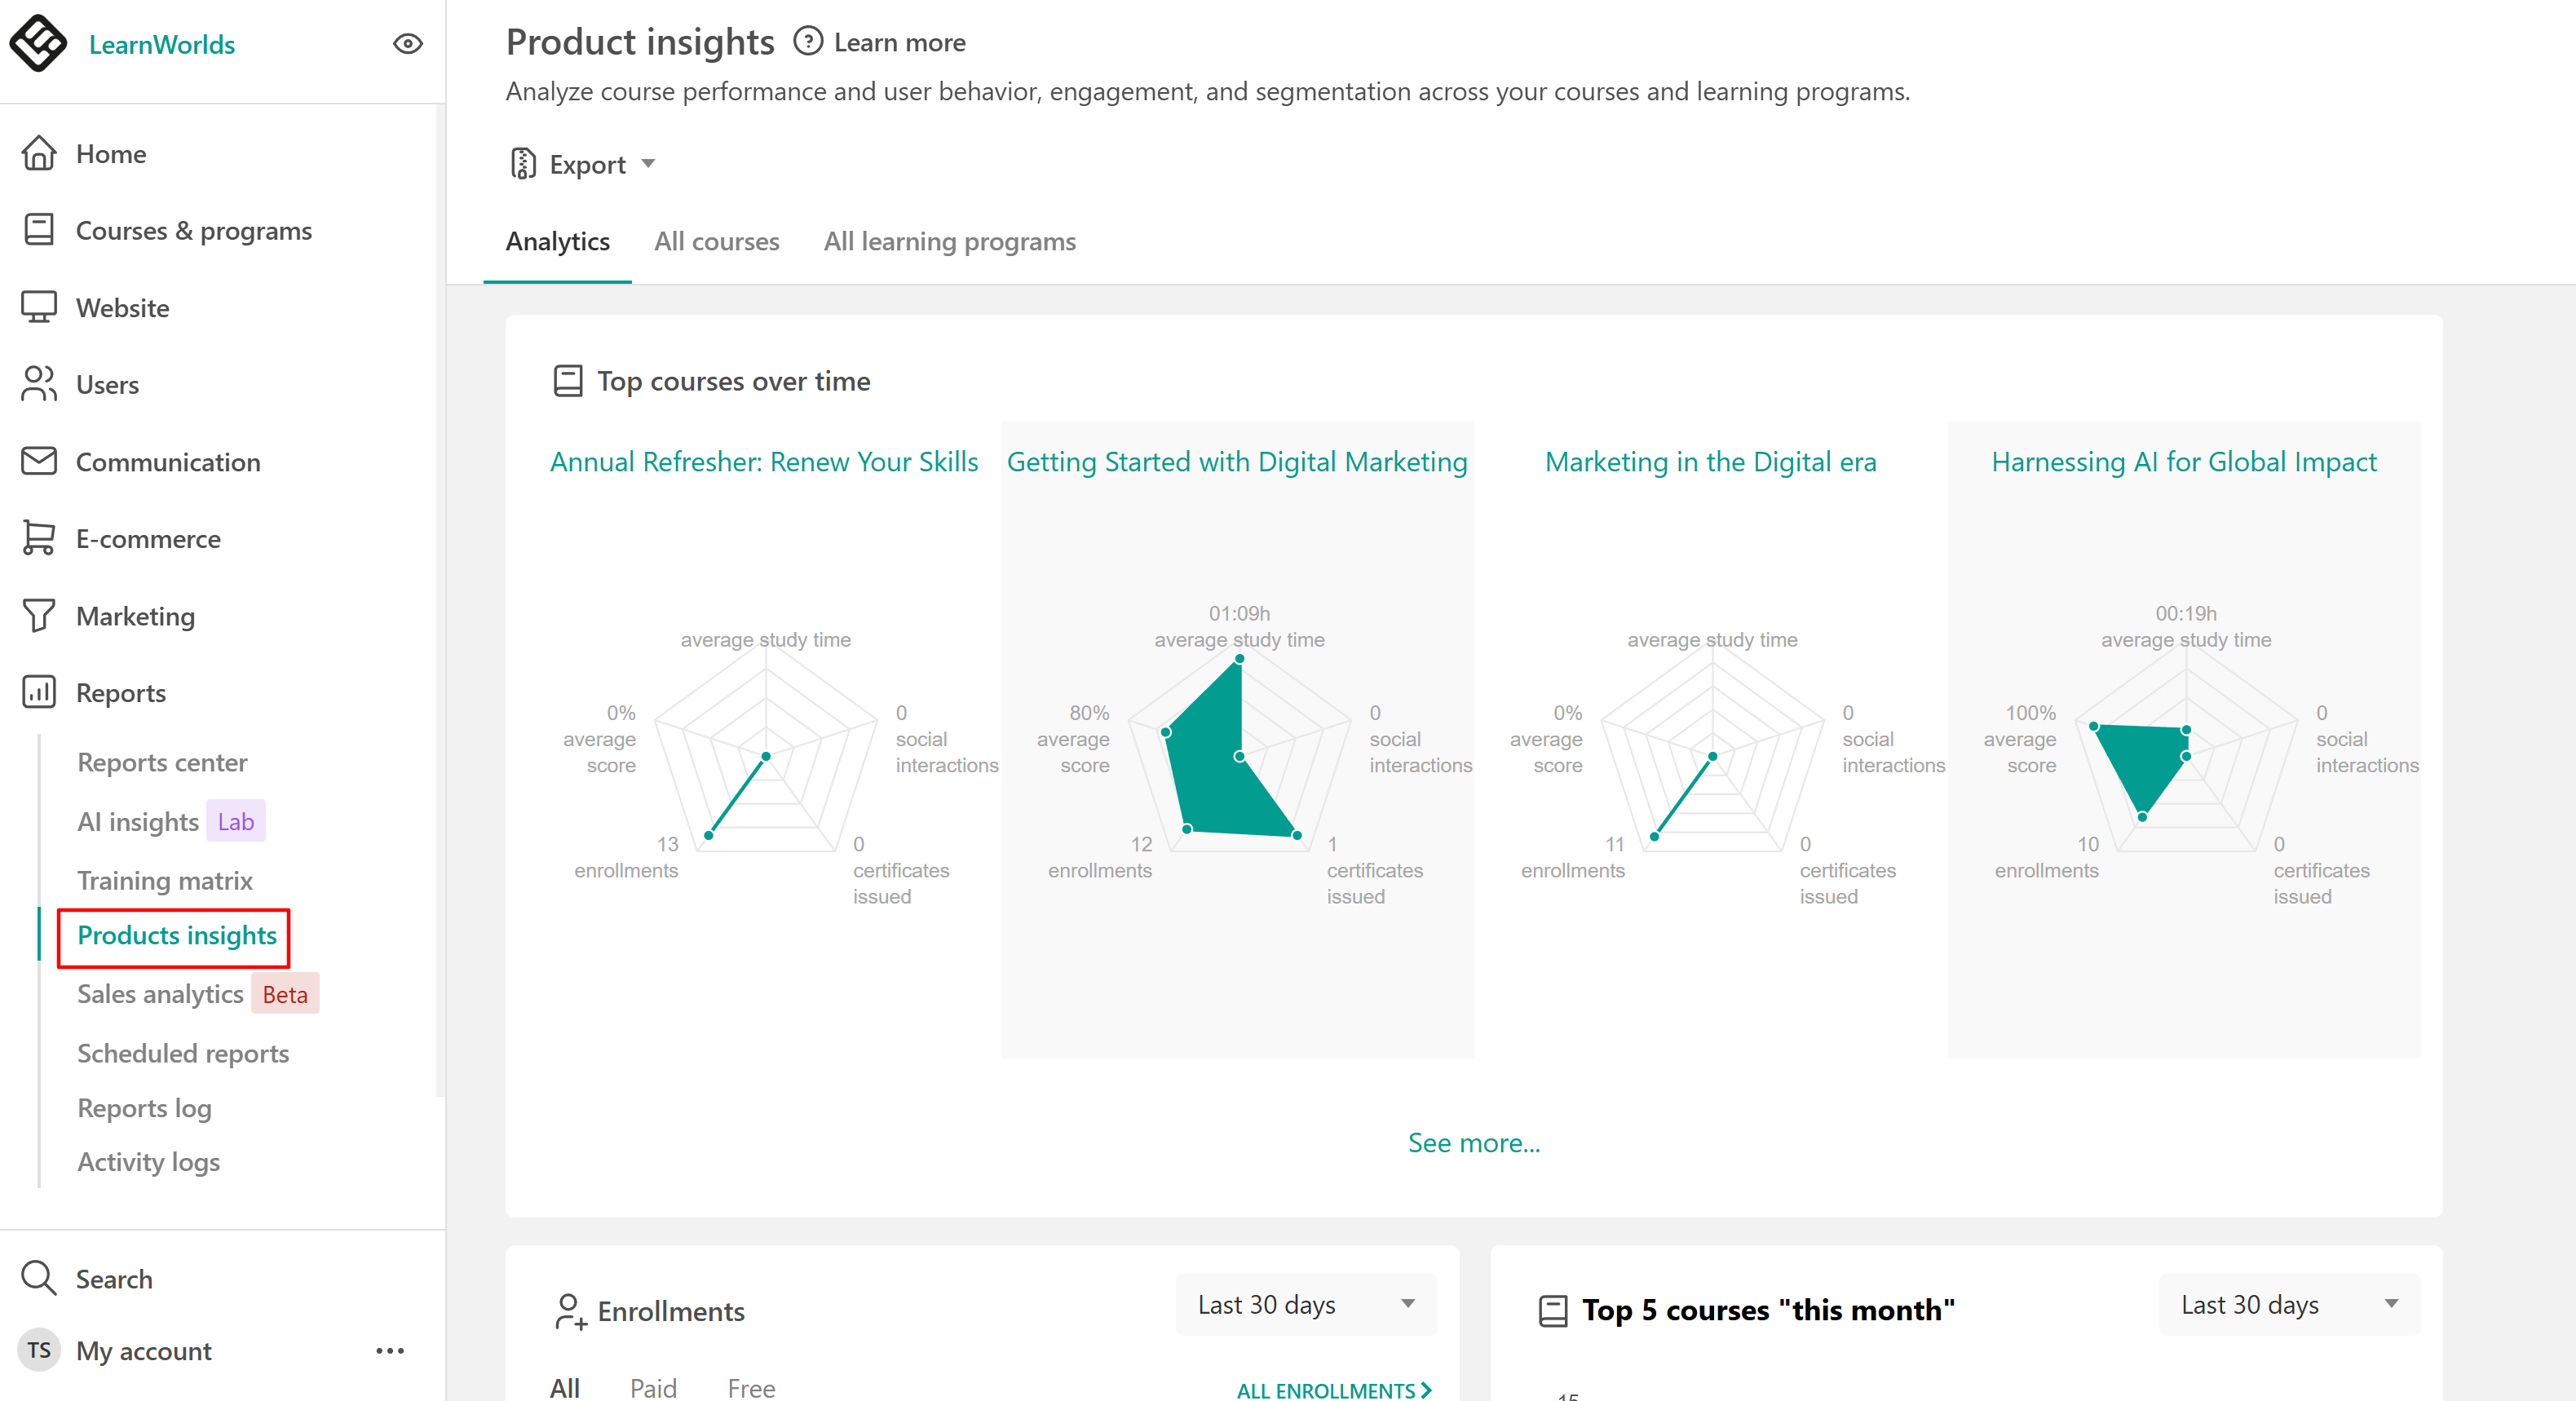Click See more... link
Viewport: 2576px width, 1401px height.
1473,1142
